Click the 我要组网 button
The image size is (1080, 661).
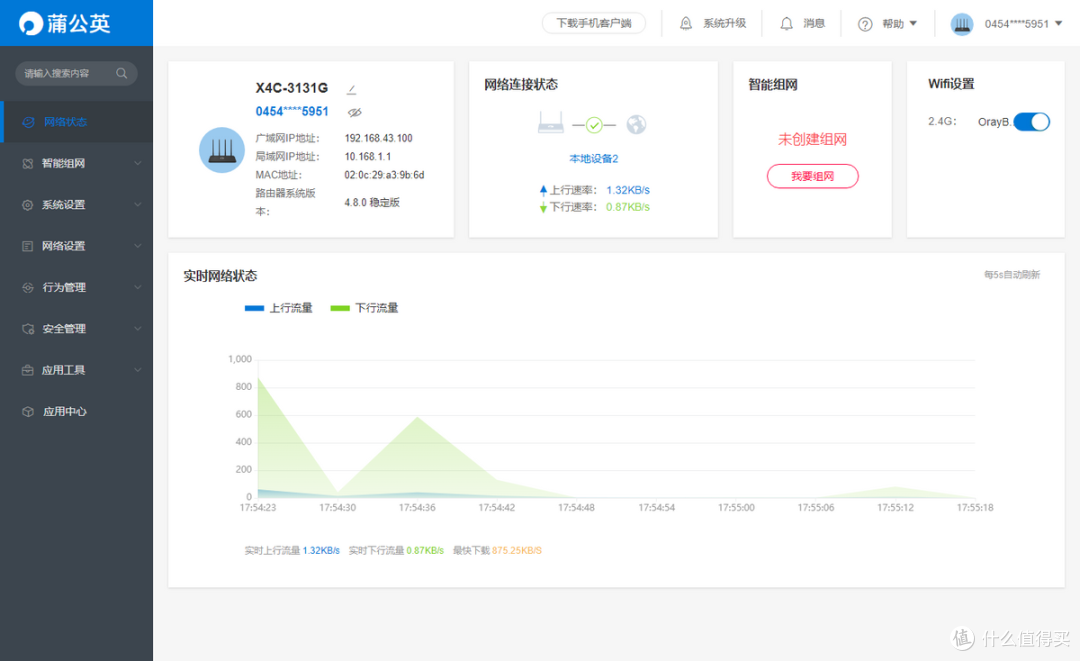coord(813,176)
